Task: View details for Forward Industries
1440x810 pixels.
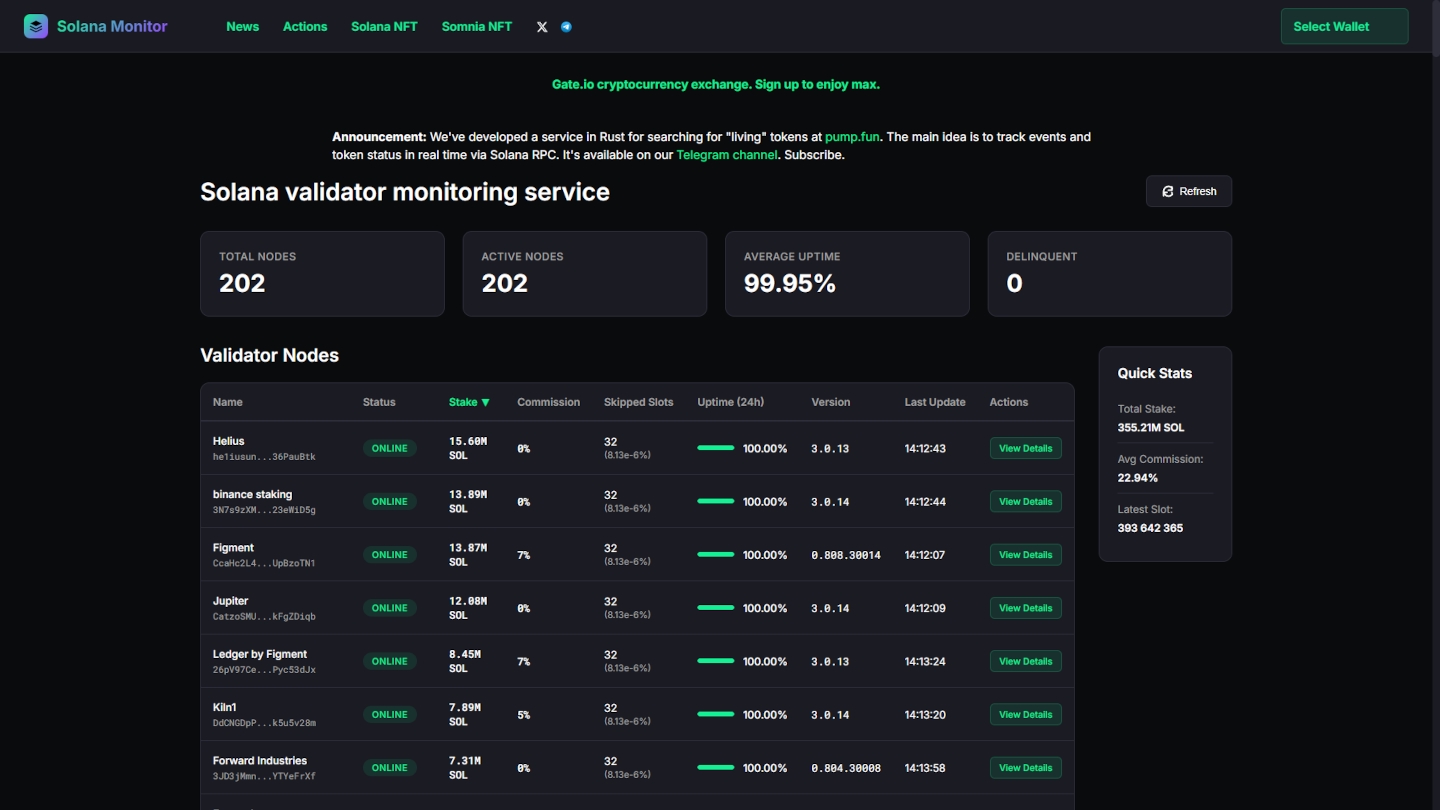Action: click(x=1025, y=768)
